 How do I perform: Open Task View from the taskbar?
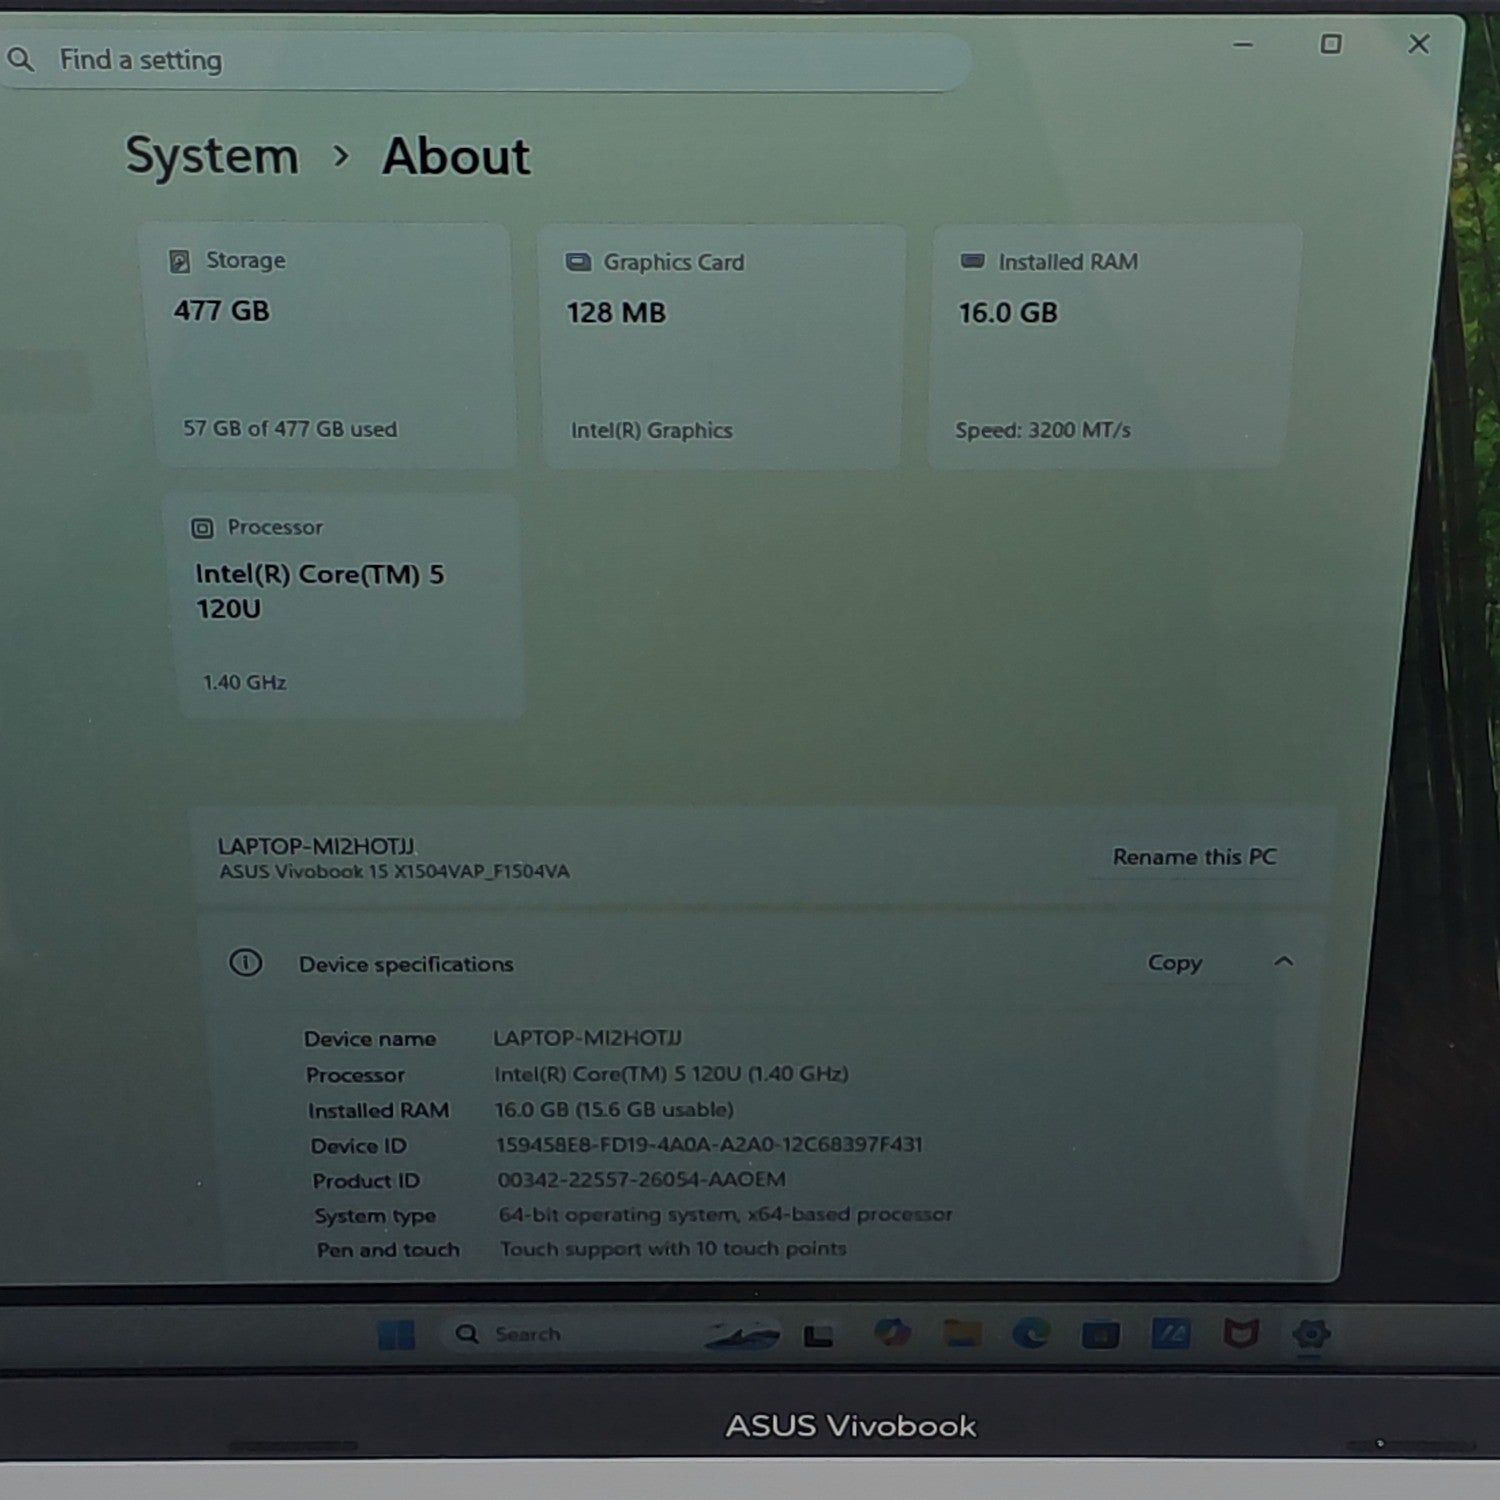pyautogui.click(x=819, y=1336)
